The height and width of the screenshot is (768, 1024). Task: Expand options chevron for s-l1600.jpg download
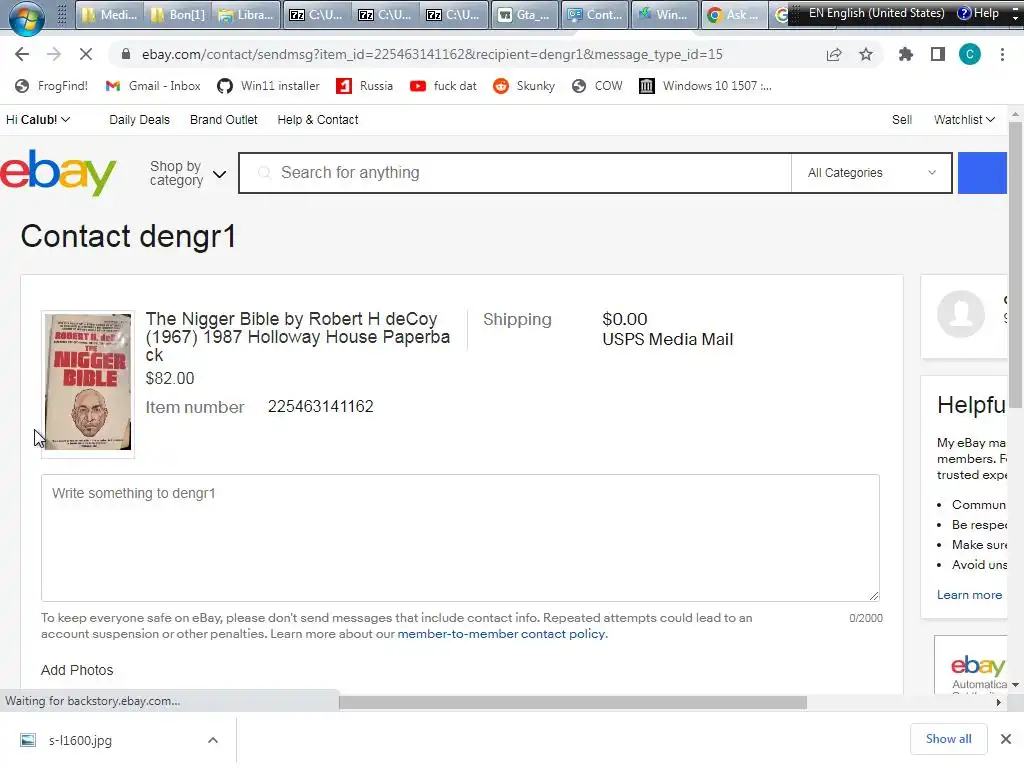(x=213, y=741)
